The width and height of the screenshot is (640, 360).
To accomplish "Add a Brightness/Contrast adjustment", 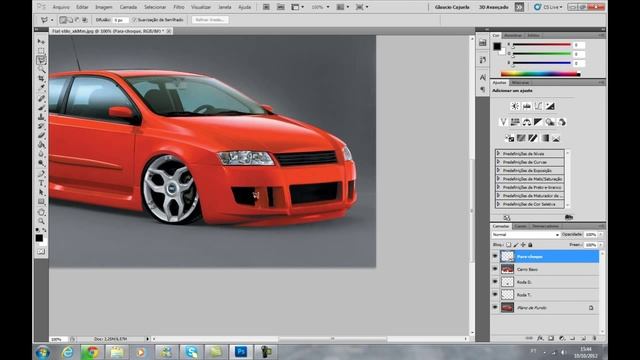I will point(515,106).
